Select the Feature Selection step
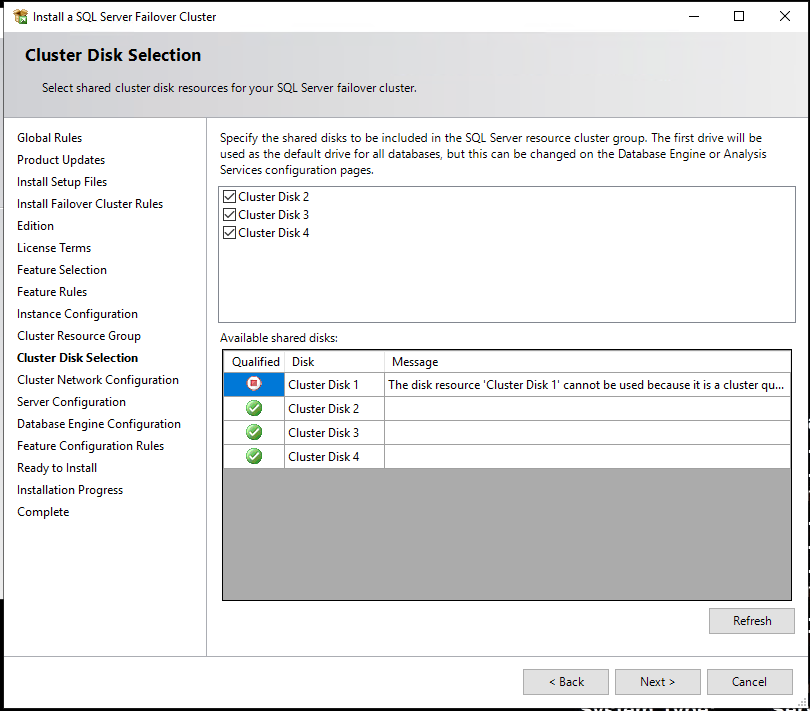This screenshot has height=711, width=810. (x=62, y=270)
